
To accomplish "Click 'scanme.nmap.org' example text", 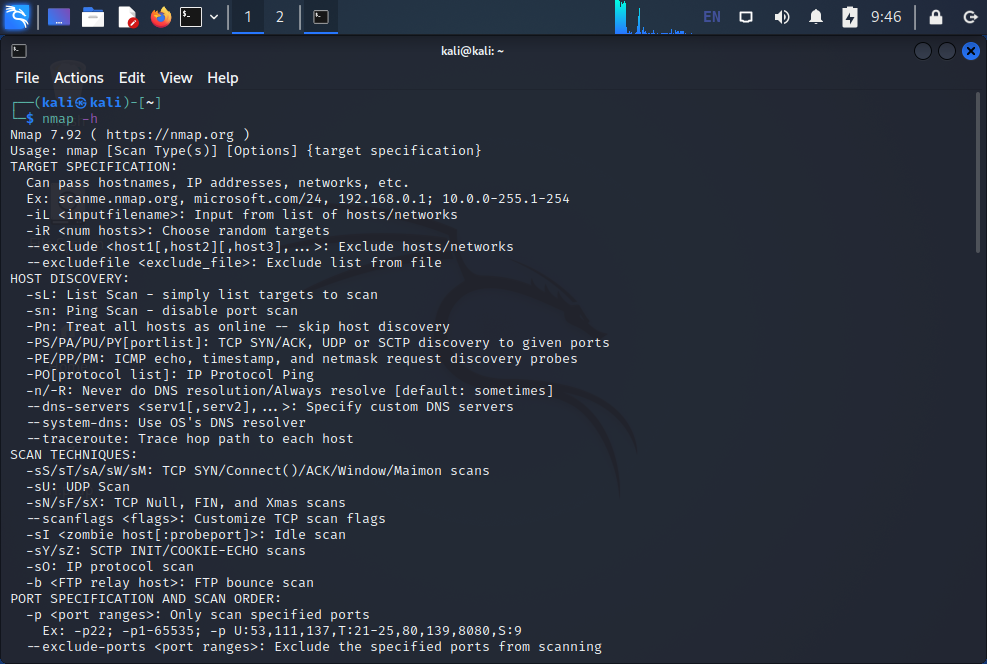I will (118, 199).
